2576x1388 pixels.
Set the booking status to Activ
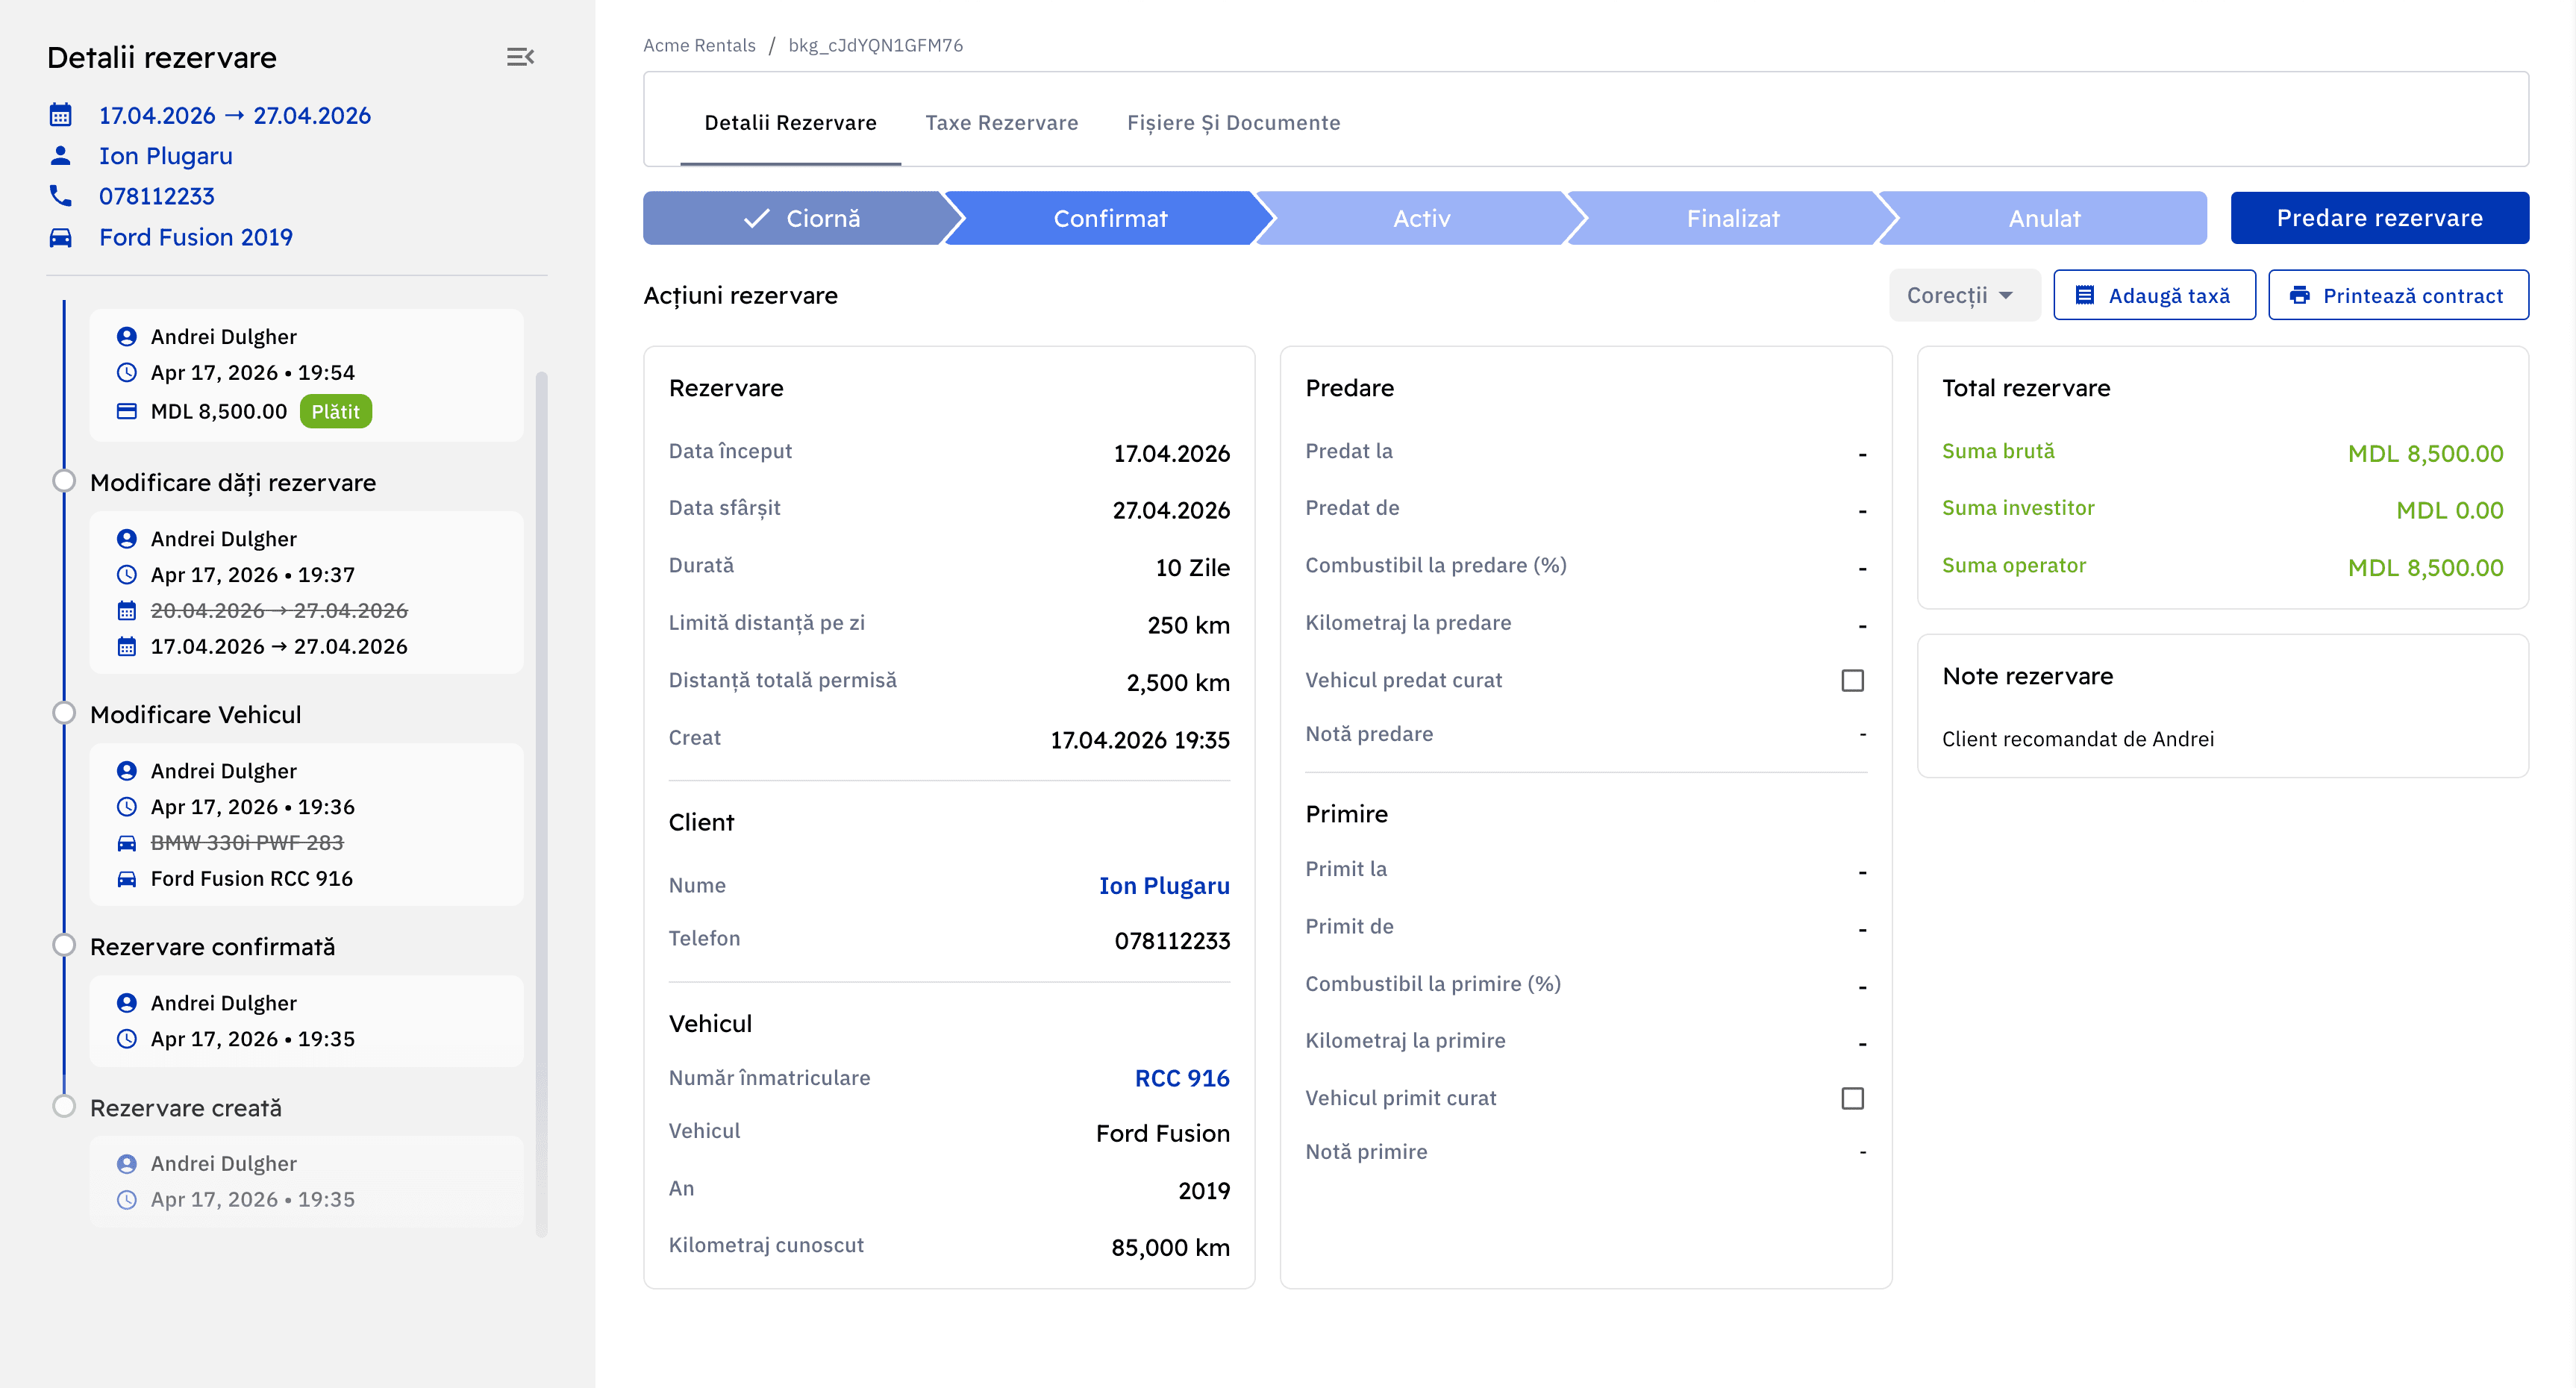(x=1421, y=218)
